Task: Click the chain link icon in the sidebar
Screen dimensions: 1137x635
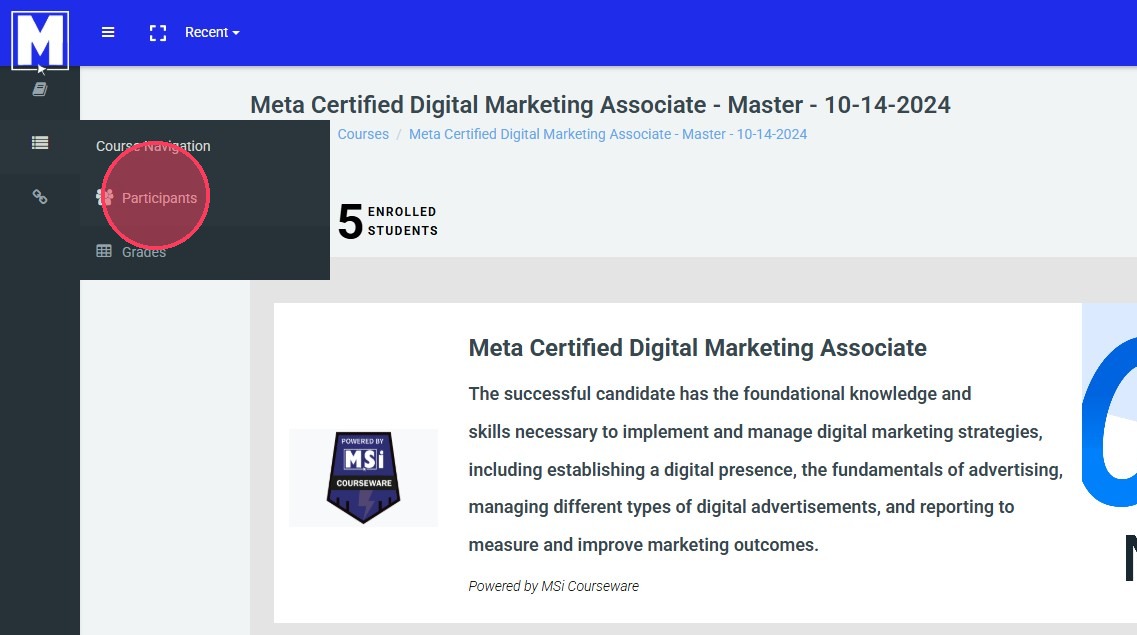Action: (x=40, y=197)
